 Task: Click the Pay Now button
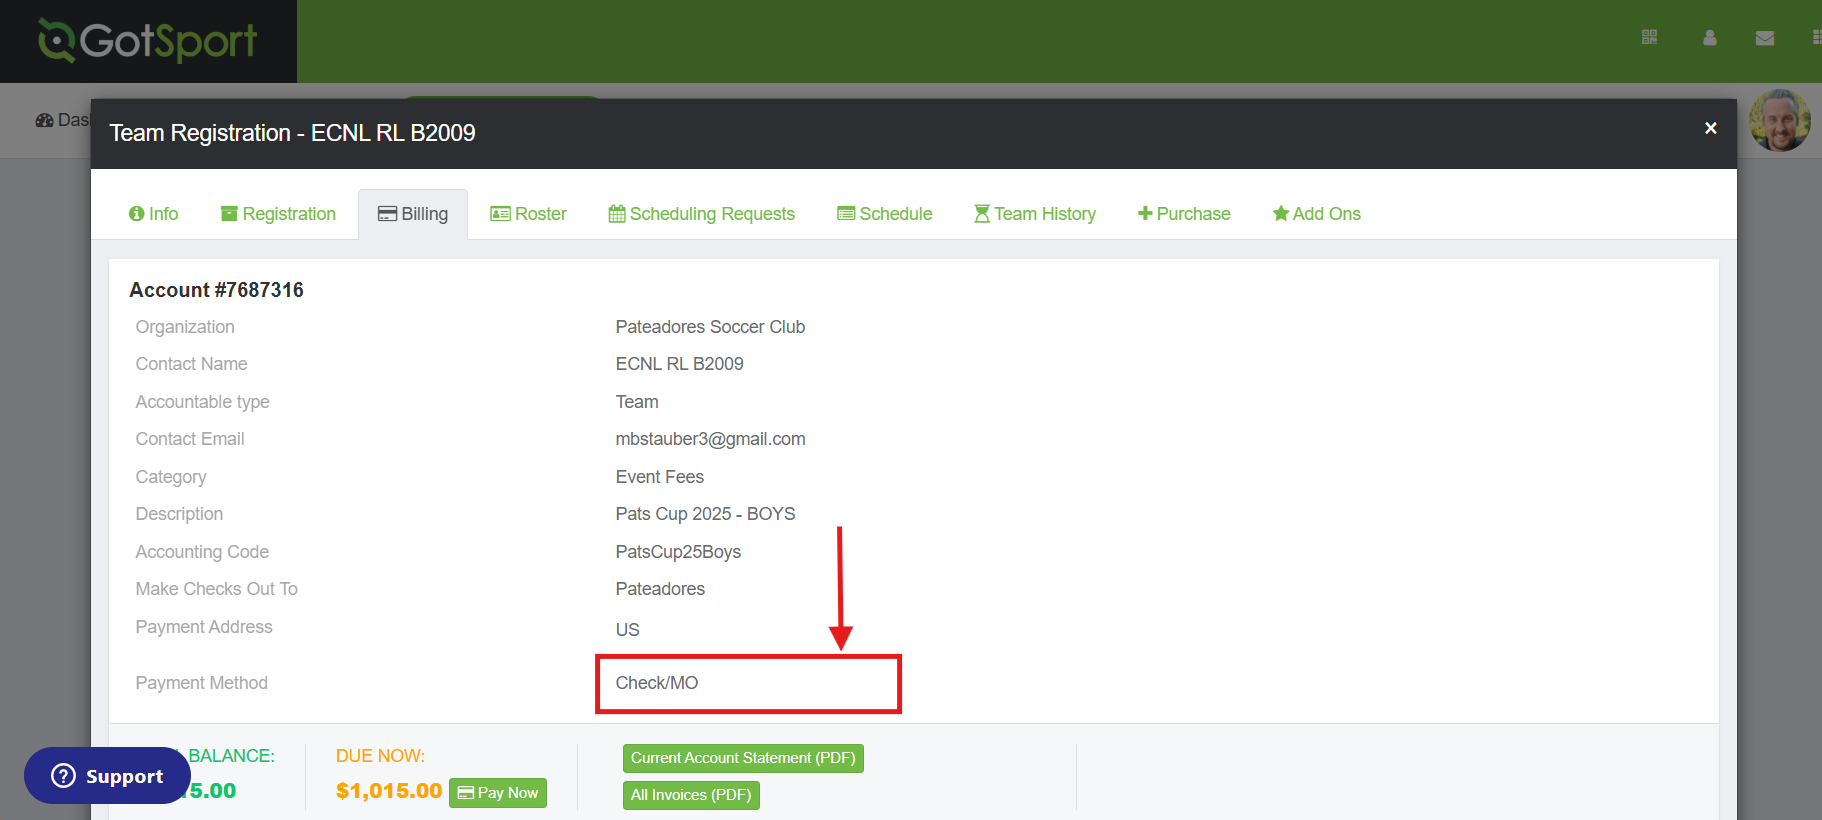[x=498, y=793]
